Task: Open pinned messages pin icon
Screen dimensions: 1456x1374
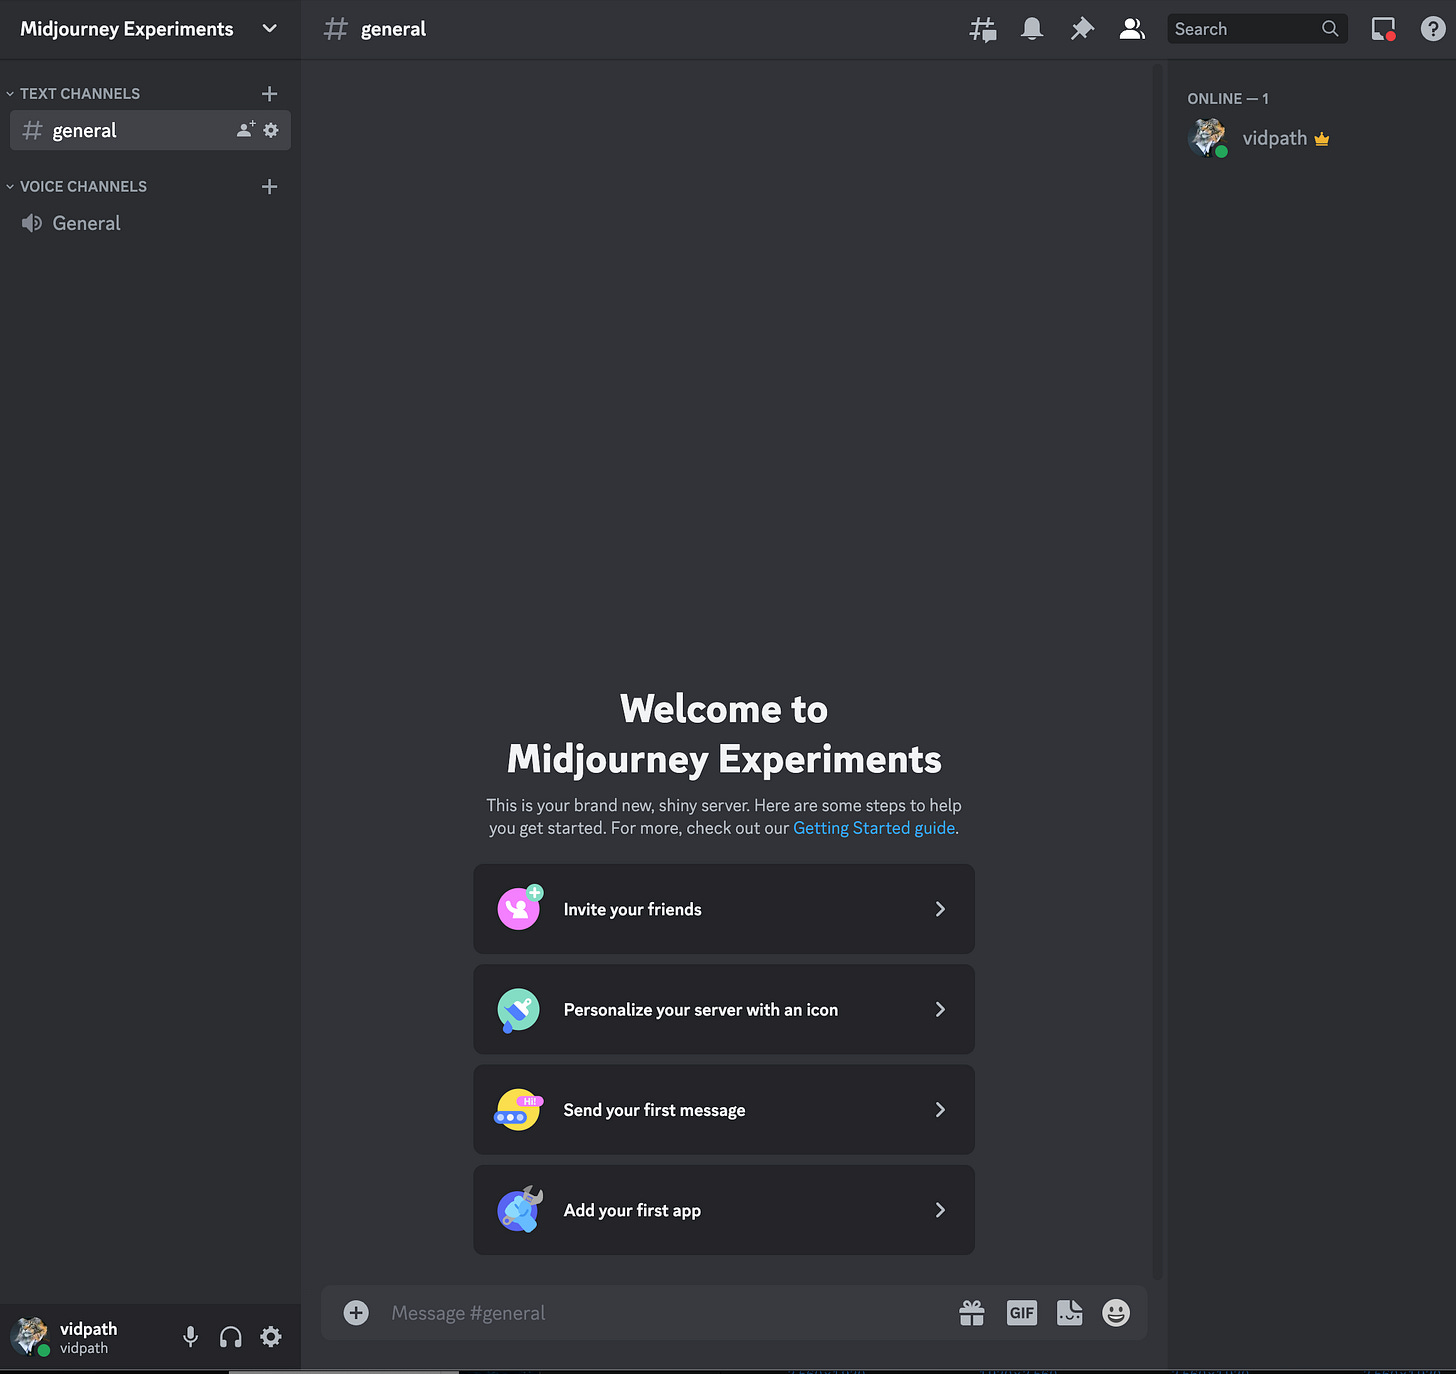Action: (x=1082, y=29)
